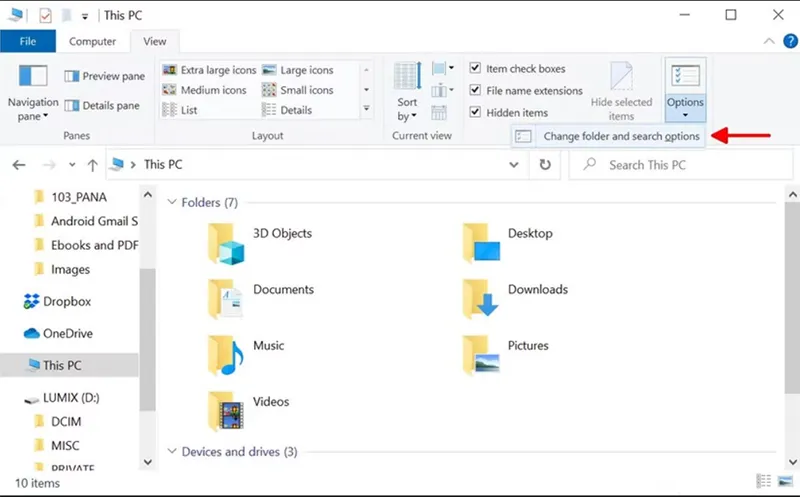Select Large icons layout
This screenshot has height=497, width=800.
(297, 70)
